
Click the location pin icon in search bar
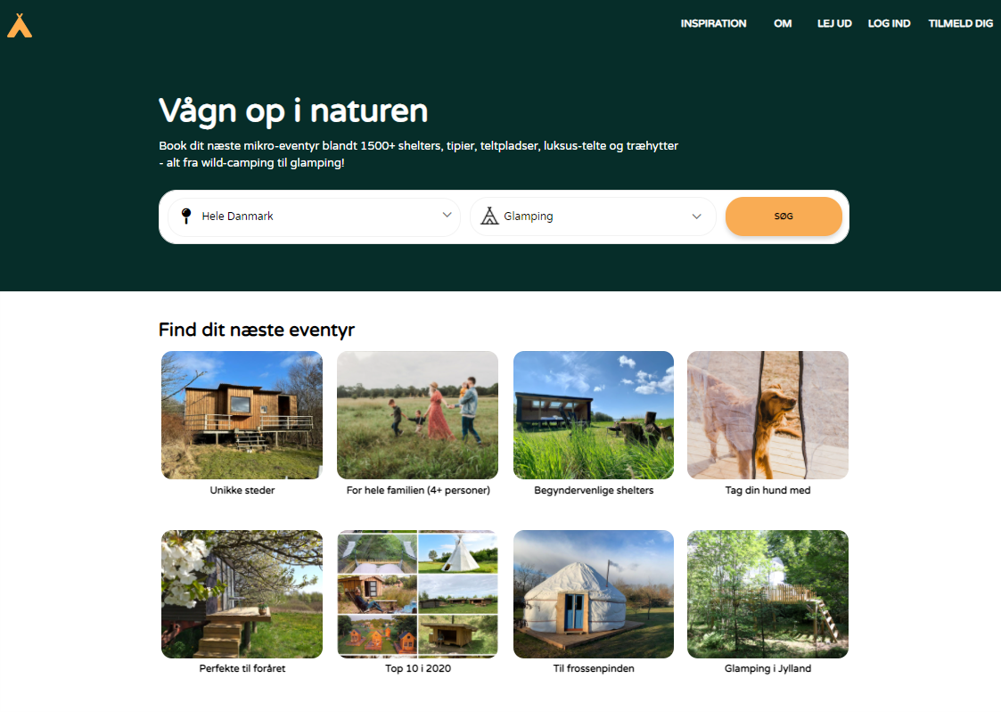186,216
